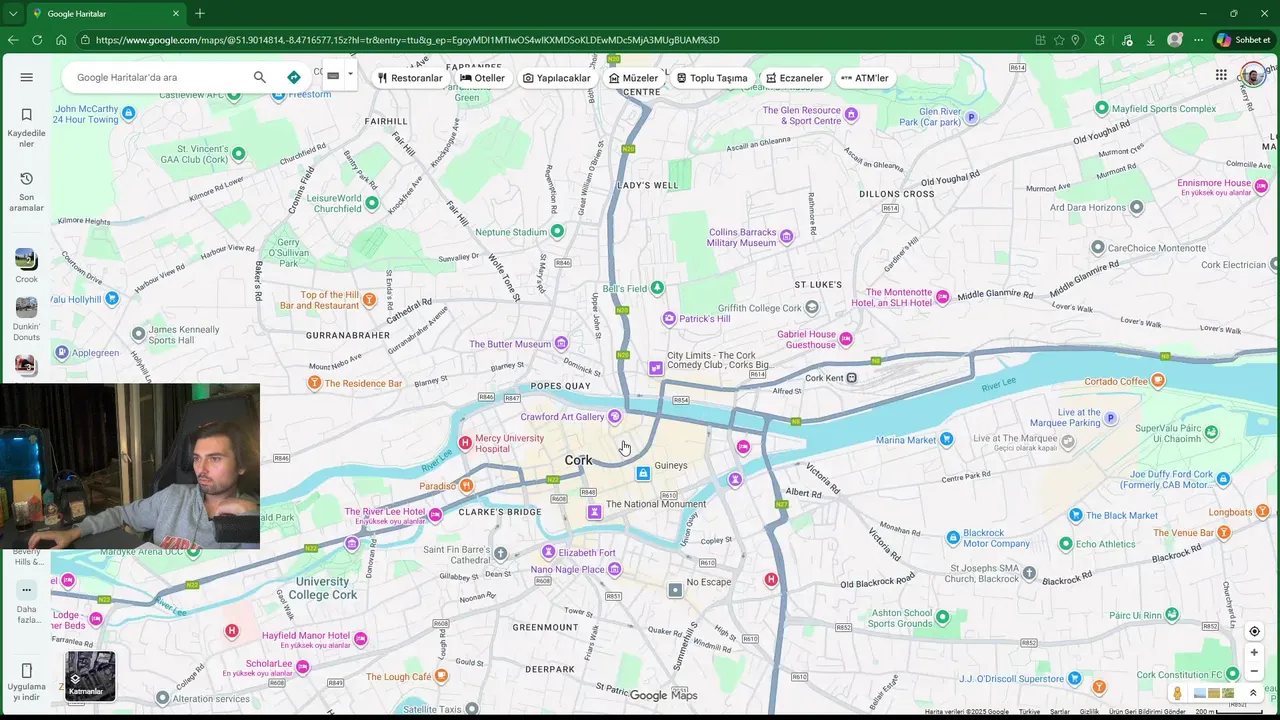Click browser reload button
This screenshot has height=720, width=1280.
(x=37, y=40)
